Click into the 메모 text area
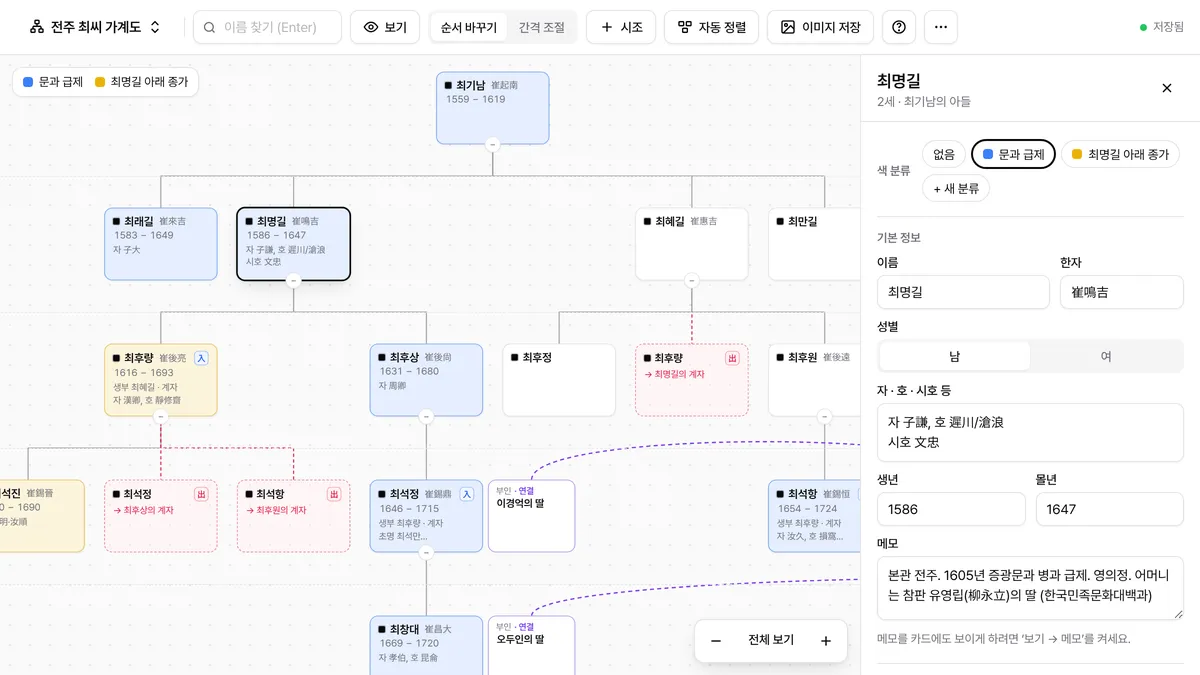Viewport: 1200px width, 675px height. (1030, 588)
